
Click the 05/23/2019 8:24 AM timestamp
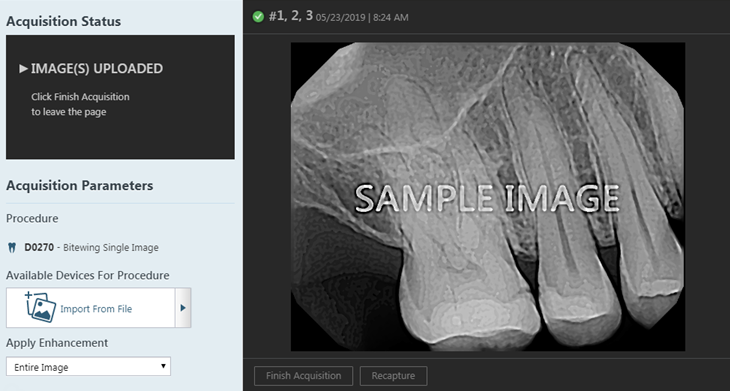[x=362, y=18]
